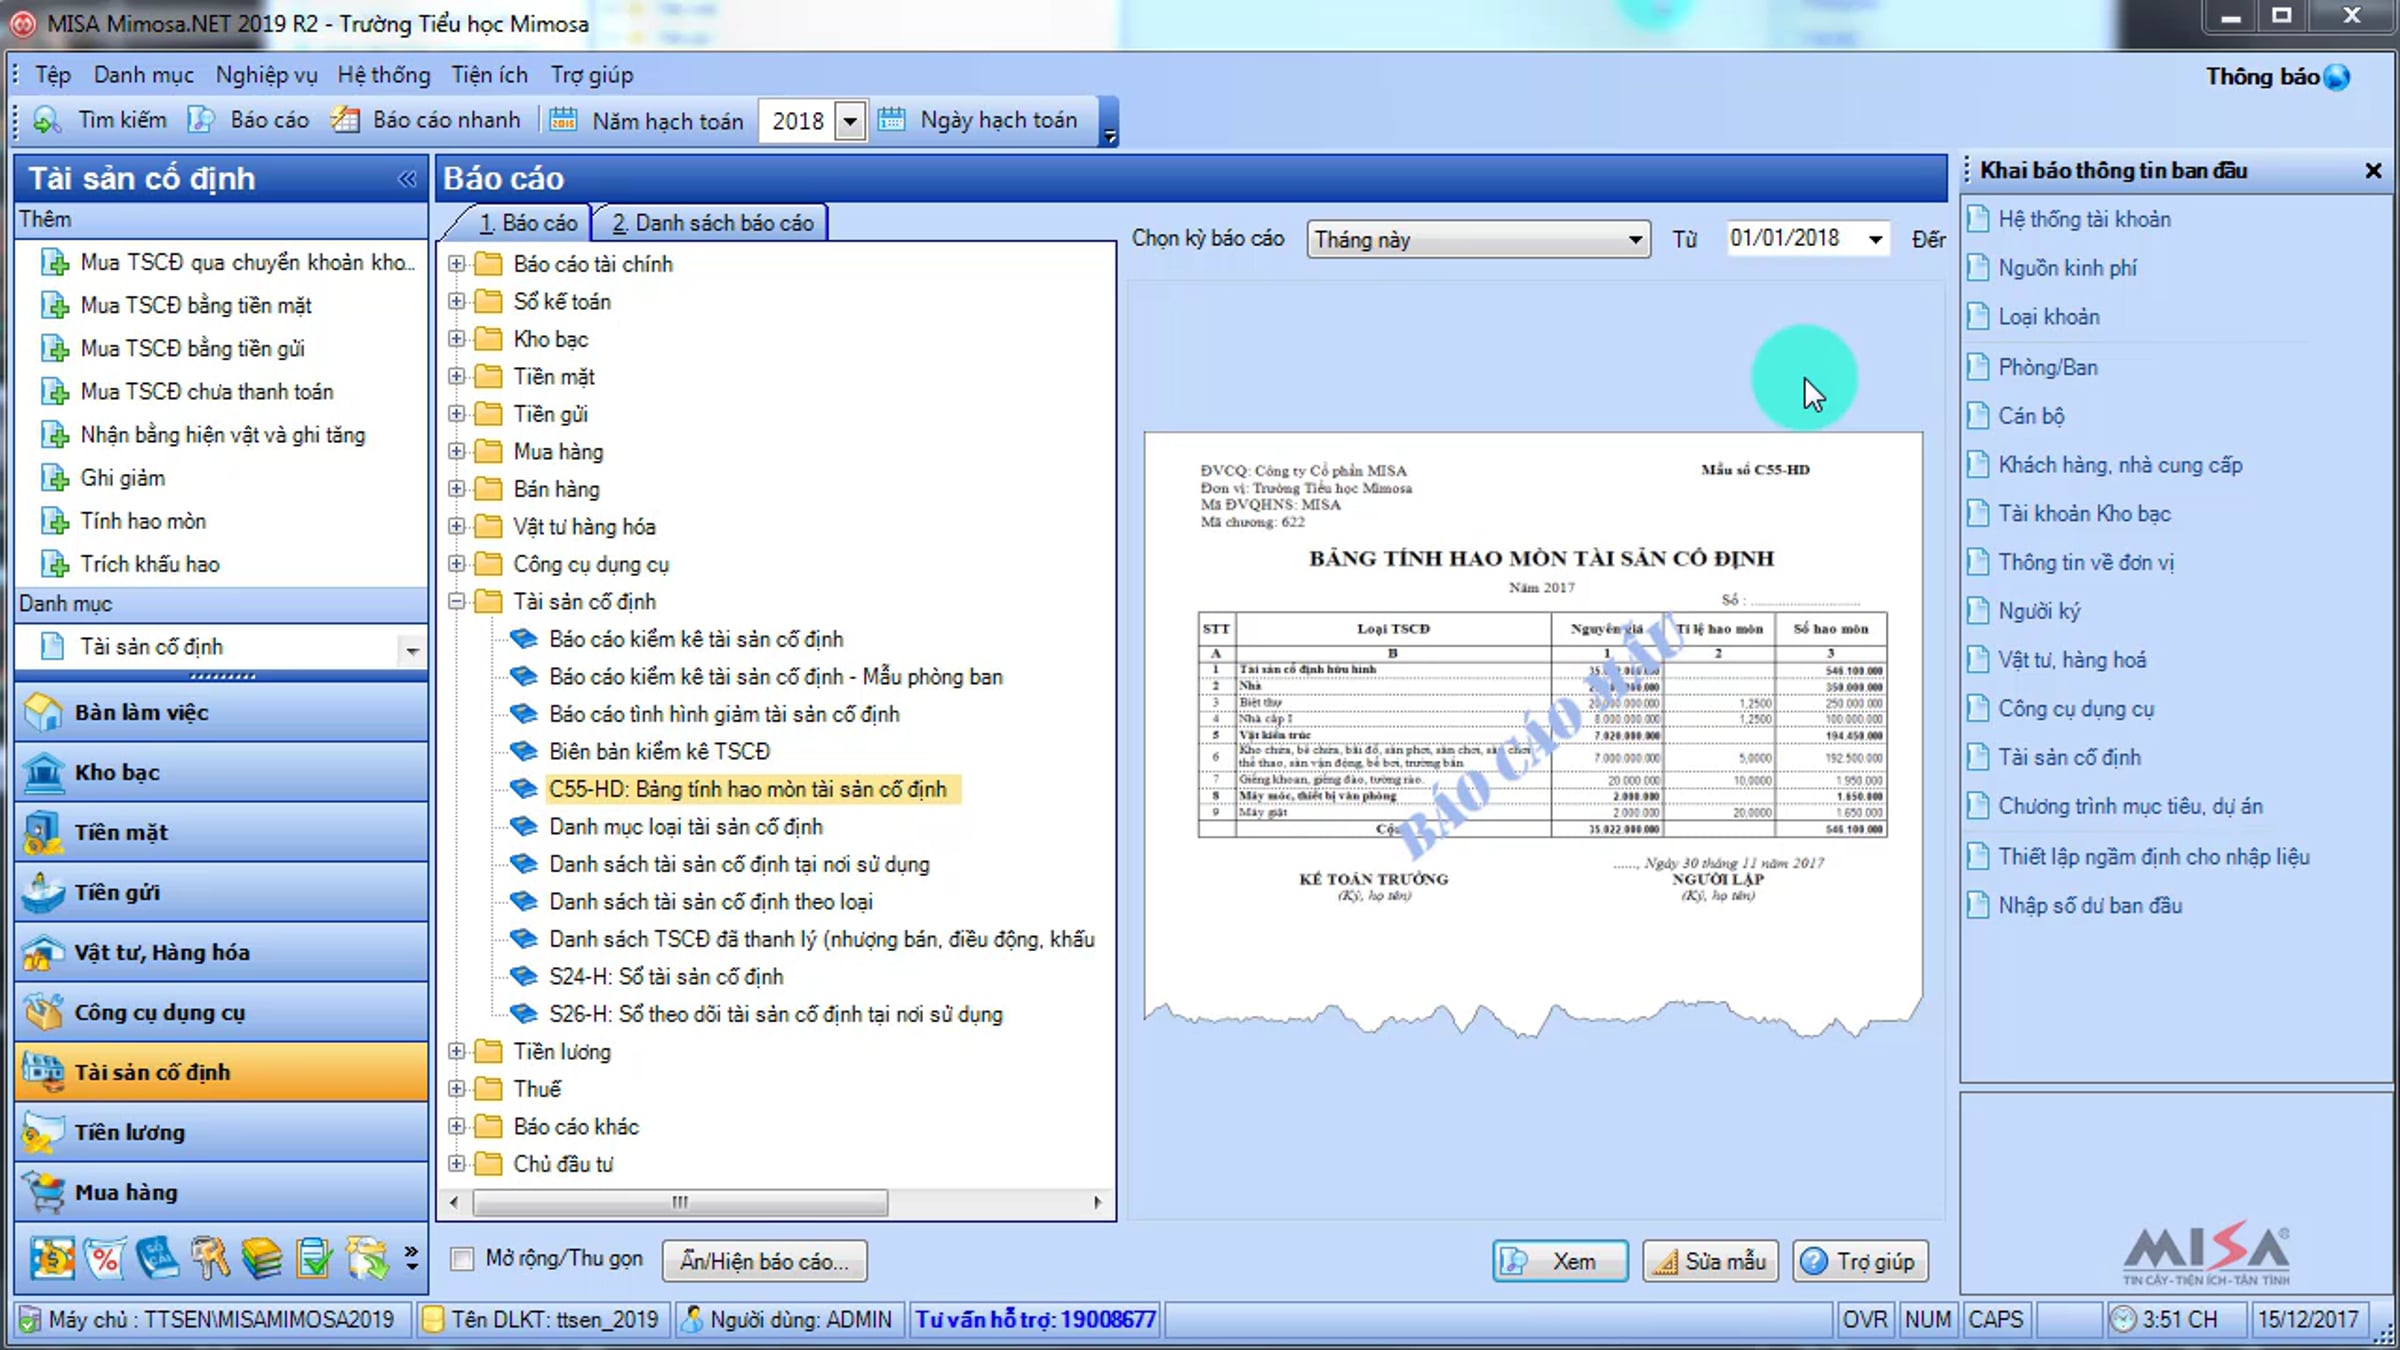
Task: Click the Báo cáo nhanh toolbar icon
Action: 345,121
